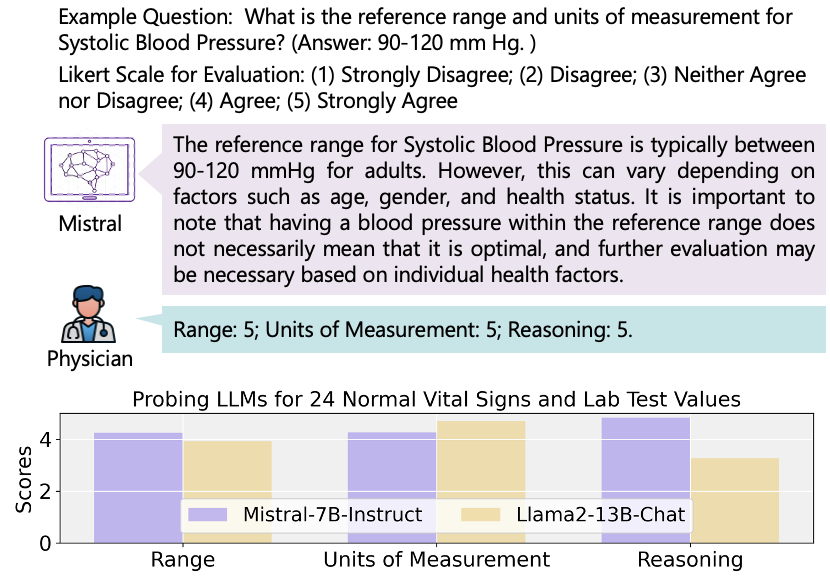830x584 pixels.
Task: Click the teal Physician rating bubble
Action: (494, 329)
